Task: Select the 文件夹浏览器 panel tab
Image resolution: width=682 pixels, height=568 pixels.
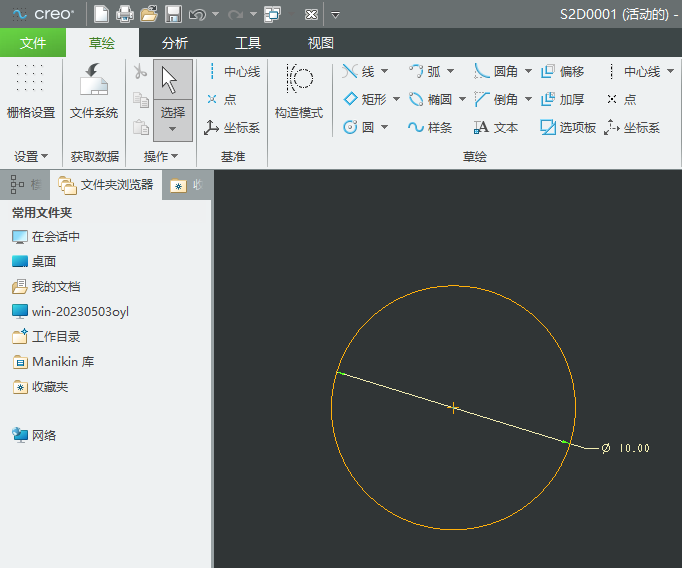Action: tap(107, 185)
